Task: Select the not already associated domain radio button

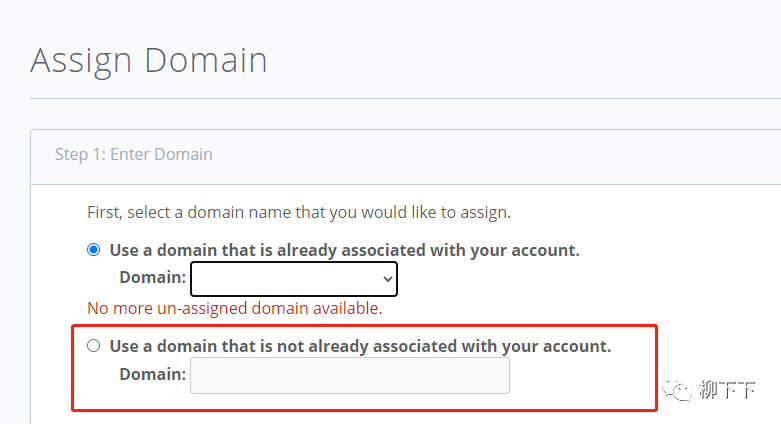Action: point(94,346)
